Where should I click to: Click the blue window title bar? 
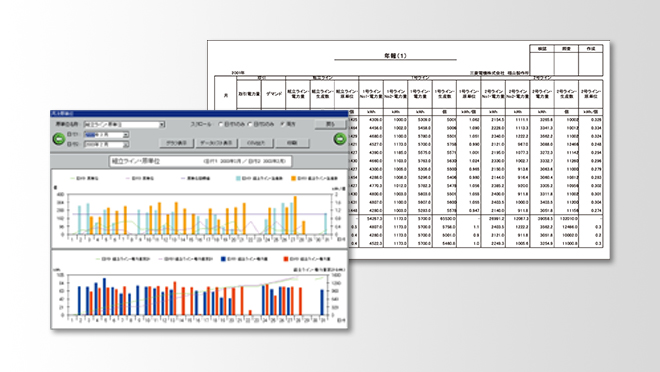pyautogui.click(x=199, y=113)
